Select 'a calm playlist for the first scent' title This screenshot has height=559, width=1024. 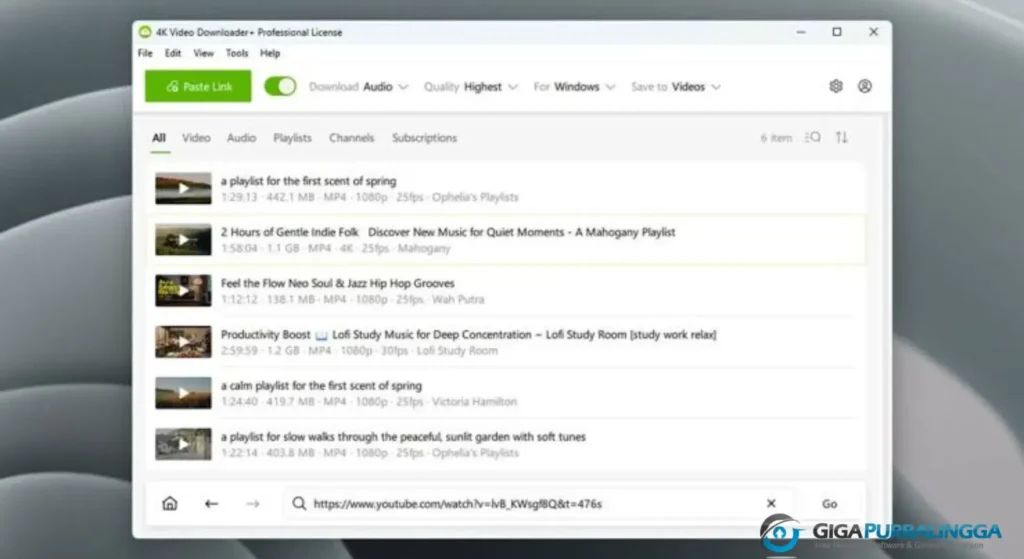321,385
